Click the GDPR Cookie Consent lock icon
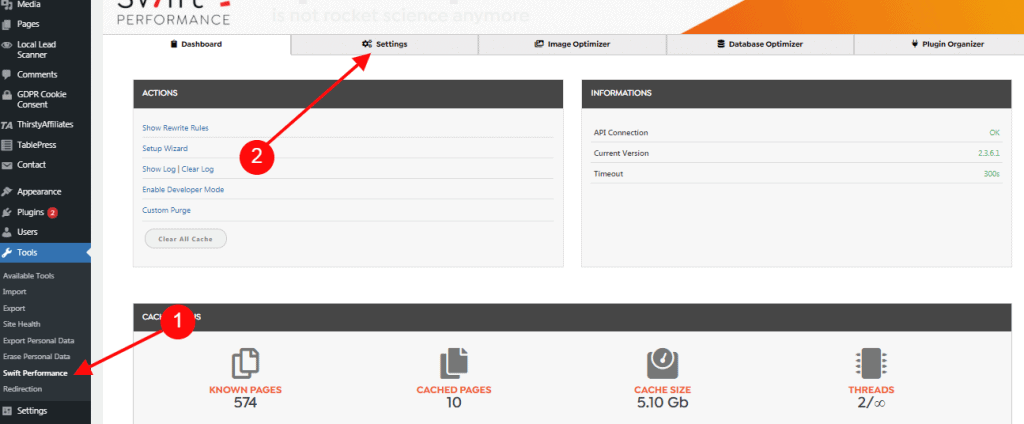Screen dimensions: 1024x424 click(x=7, y=95)
